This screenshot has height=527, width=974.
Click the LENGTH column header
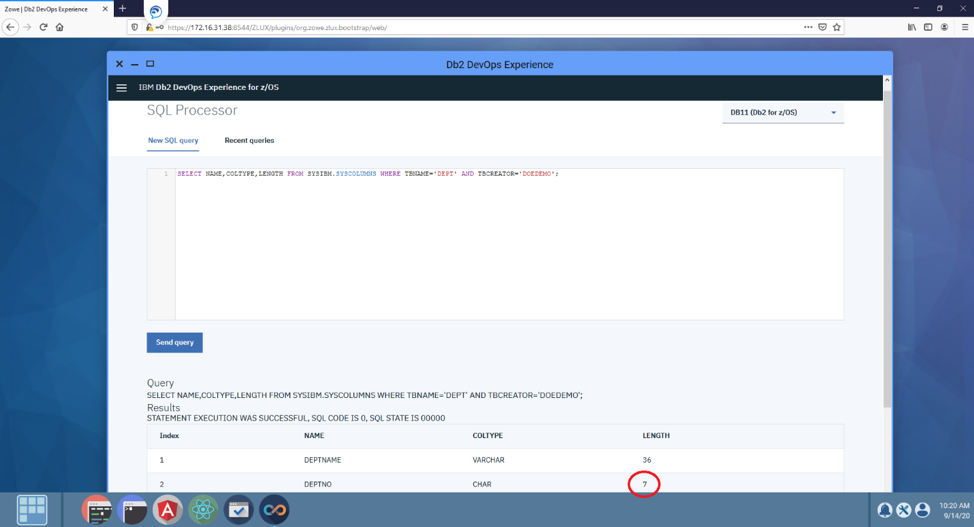point(656,436)
